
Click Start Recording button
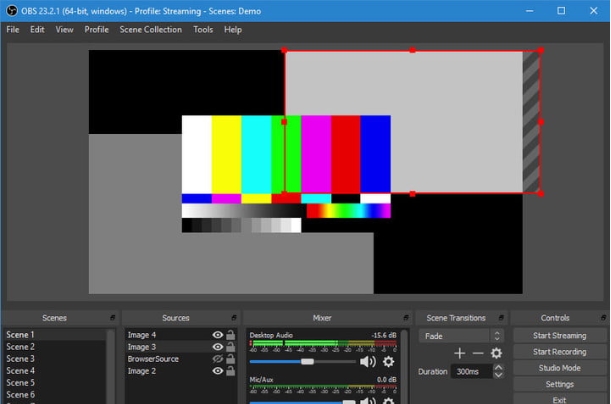point(560,352)
